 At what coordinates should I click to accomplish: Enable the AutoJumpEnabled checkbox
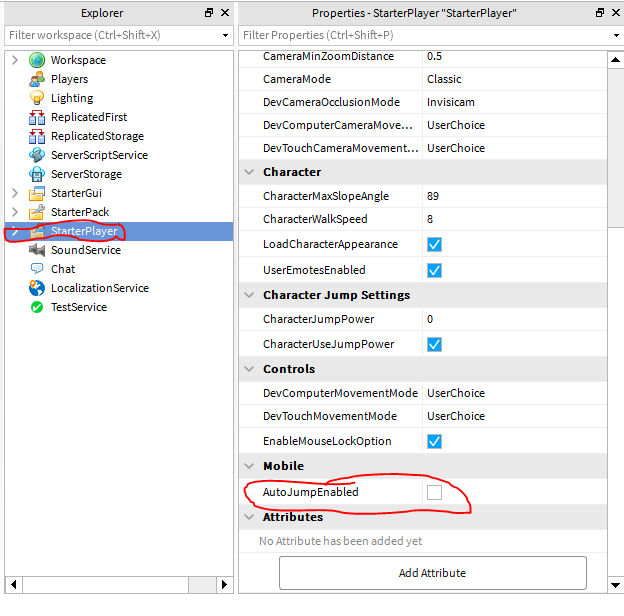434,492
